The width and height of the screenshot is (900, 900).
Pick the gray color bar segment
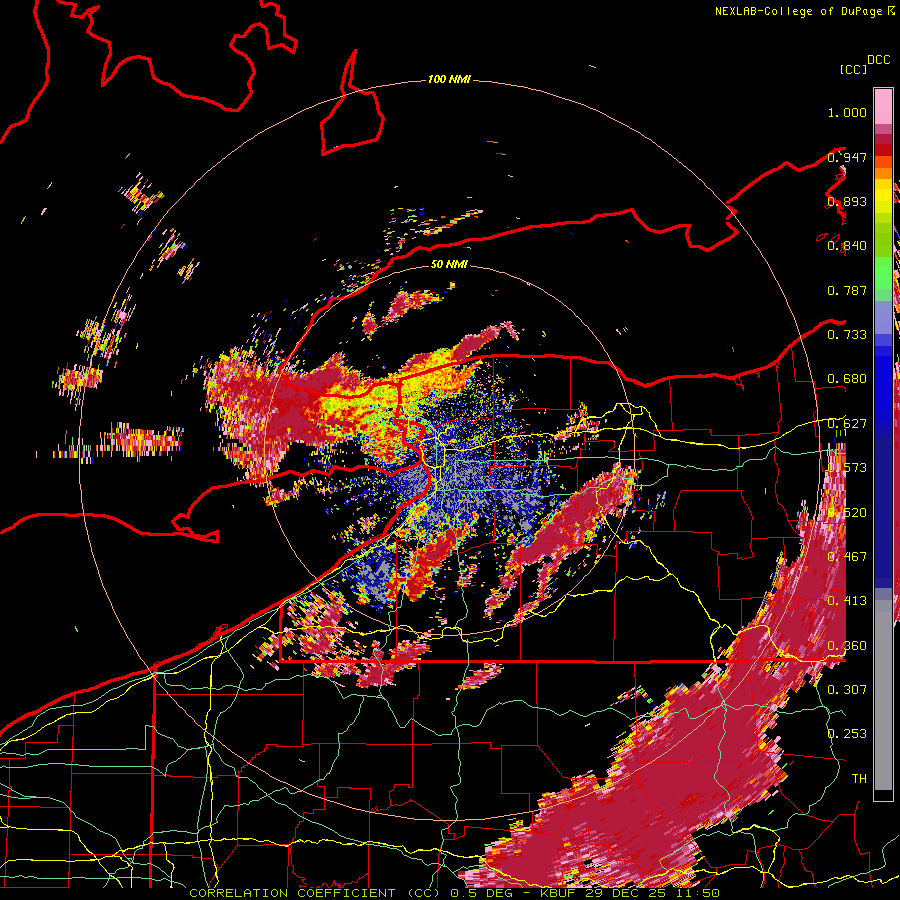883,695
